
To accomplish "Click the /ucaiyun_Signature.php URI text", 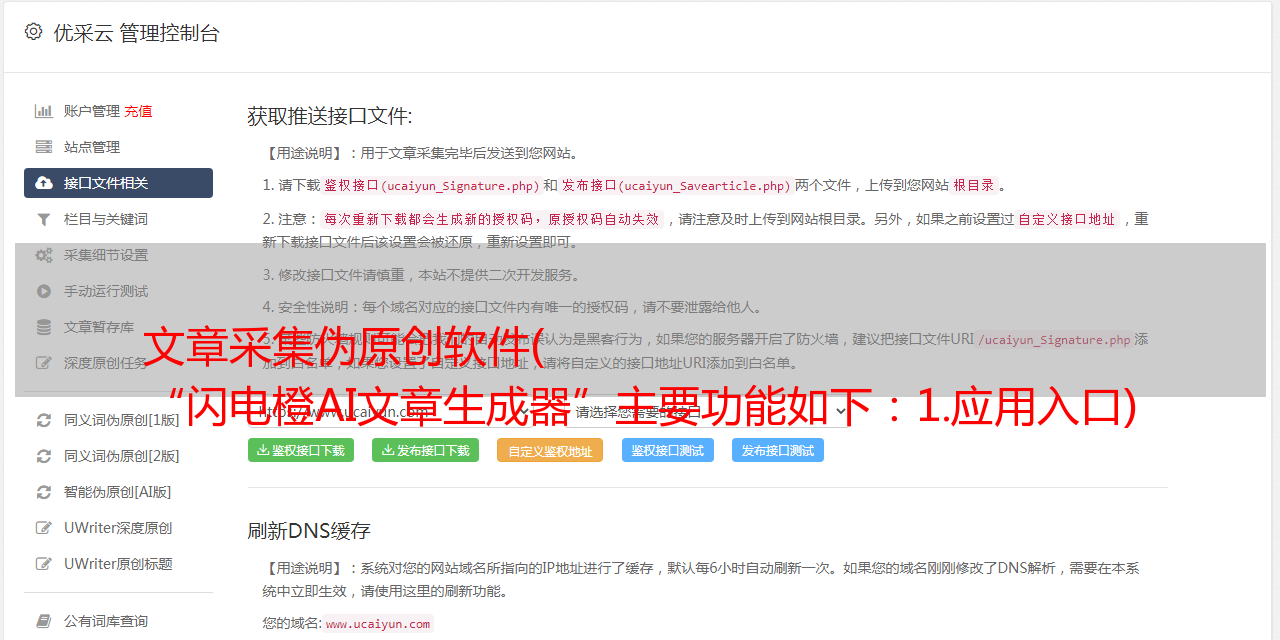I will [1054, 339].
